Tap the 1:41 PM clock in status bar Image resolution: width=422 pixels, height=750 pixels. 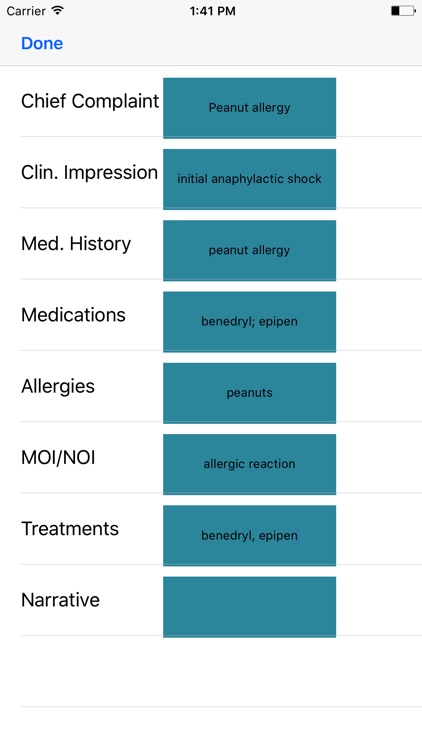pos(212,11)
